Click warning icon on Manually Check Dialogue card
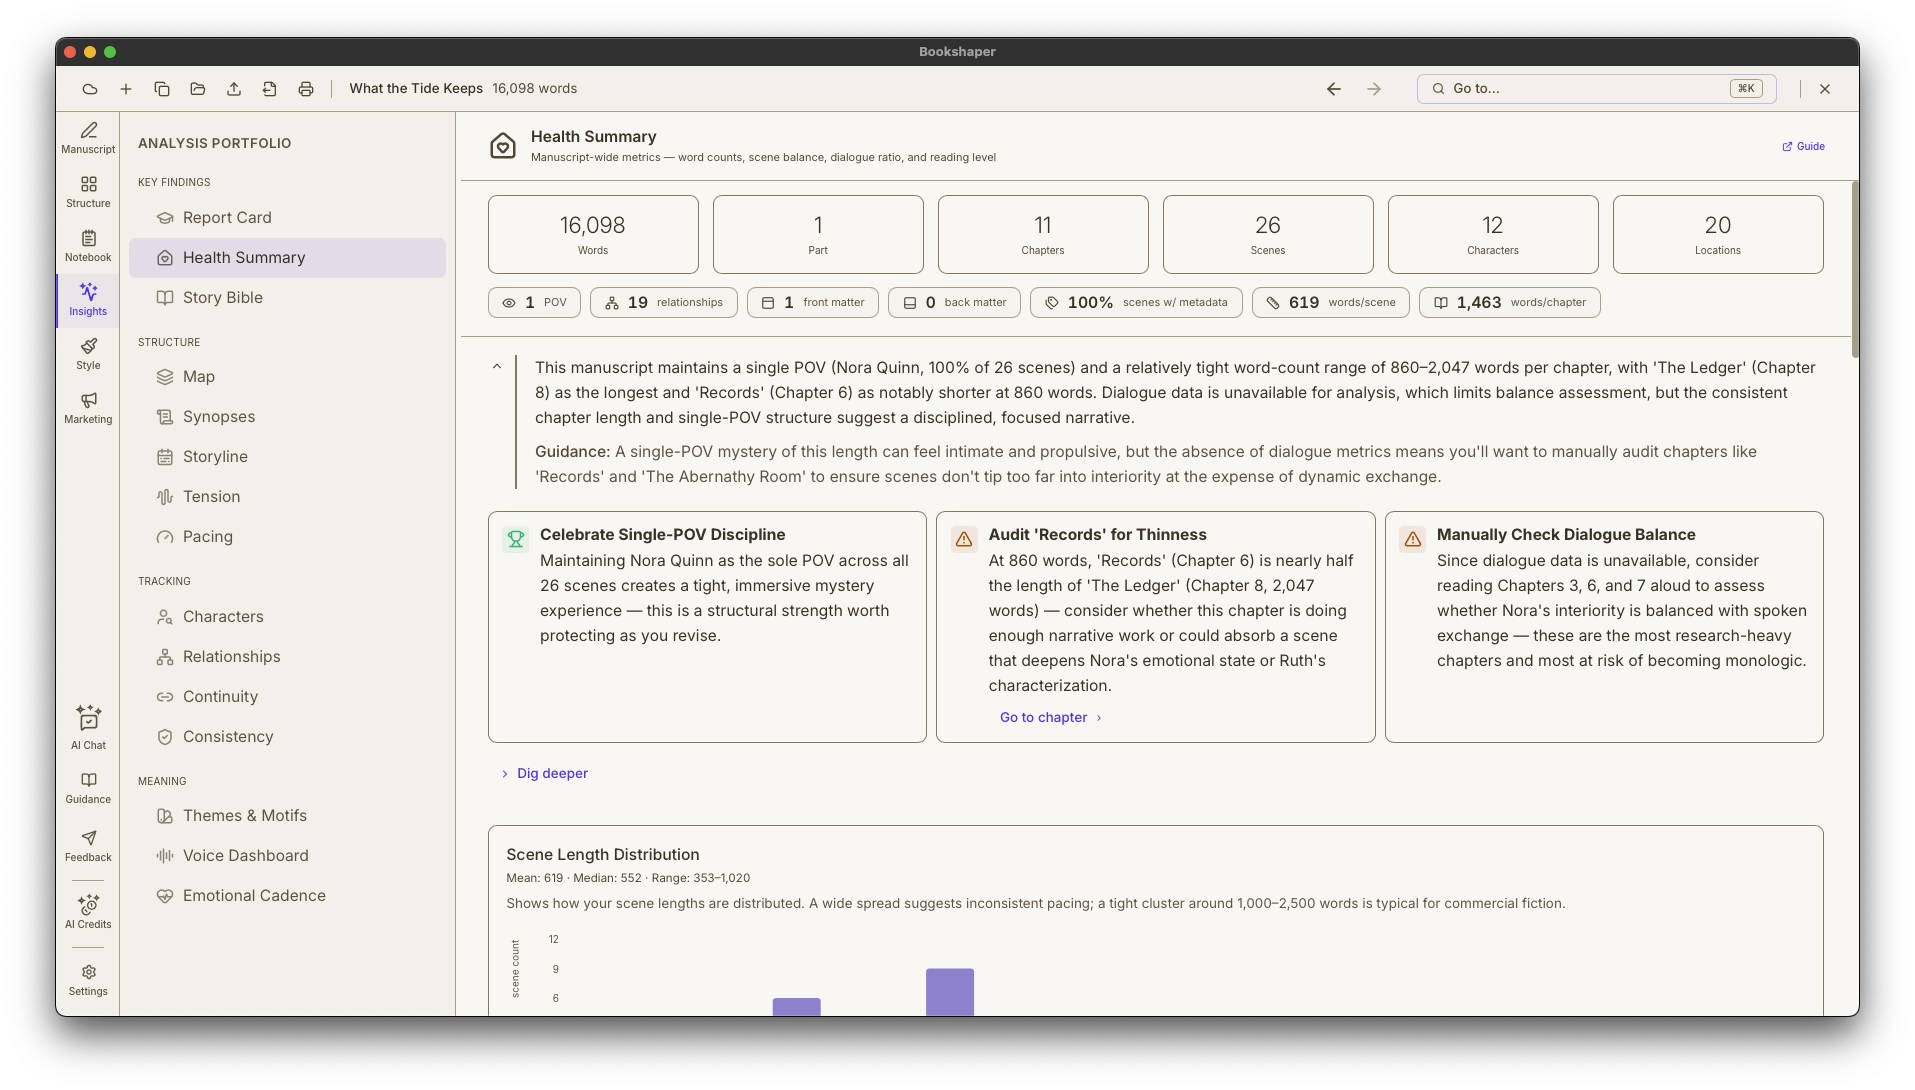 coord(1413,539)
